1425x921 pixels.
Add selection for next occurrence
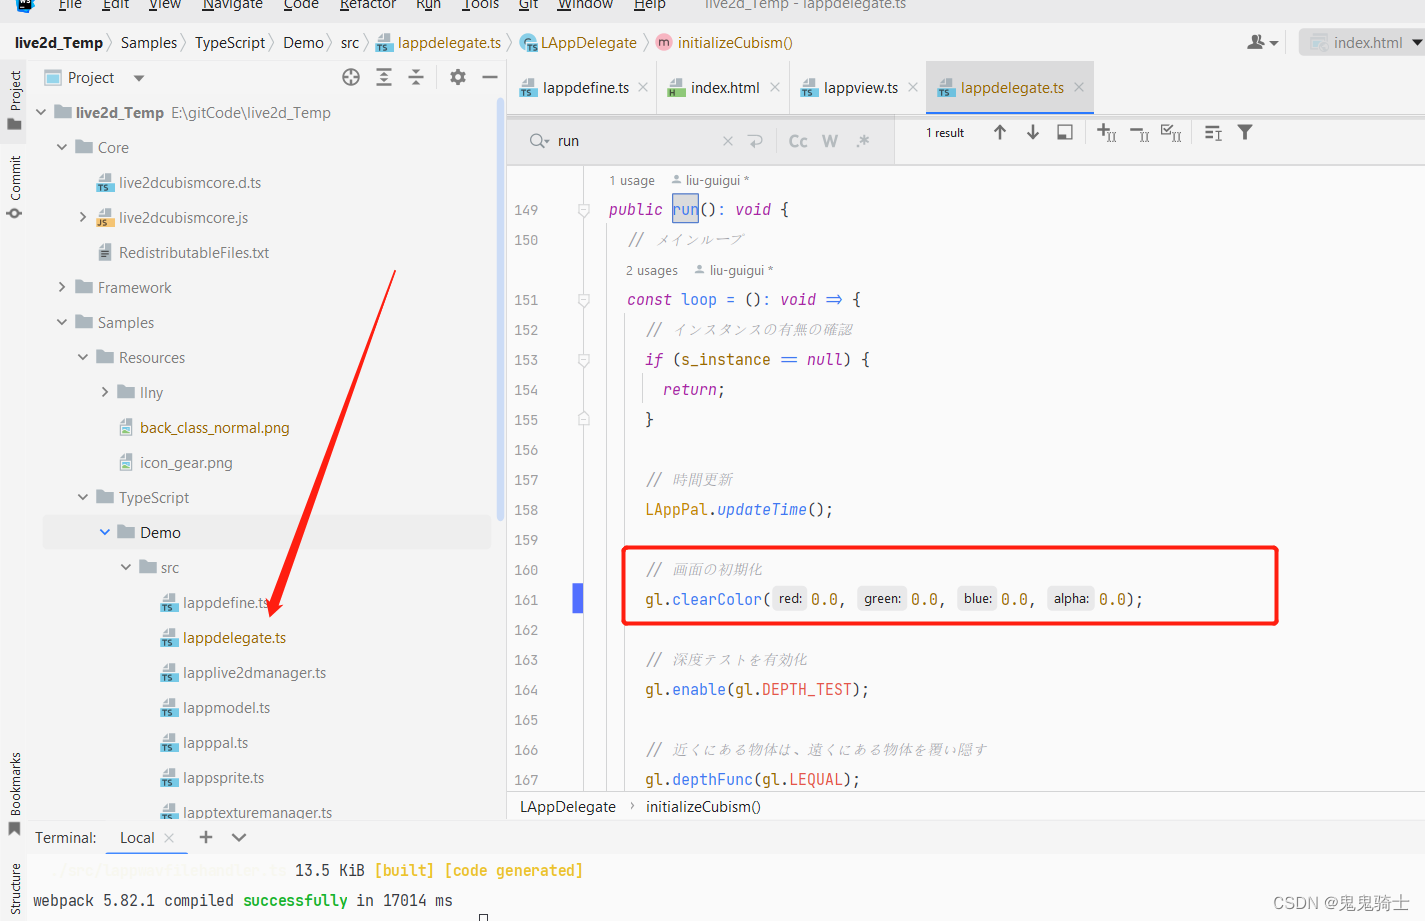(x=1107, y=132)
